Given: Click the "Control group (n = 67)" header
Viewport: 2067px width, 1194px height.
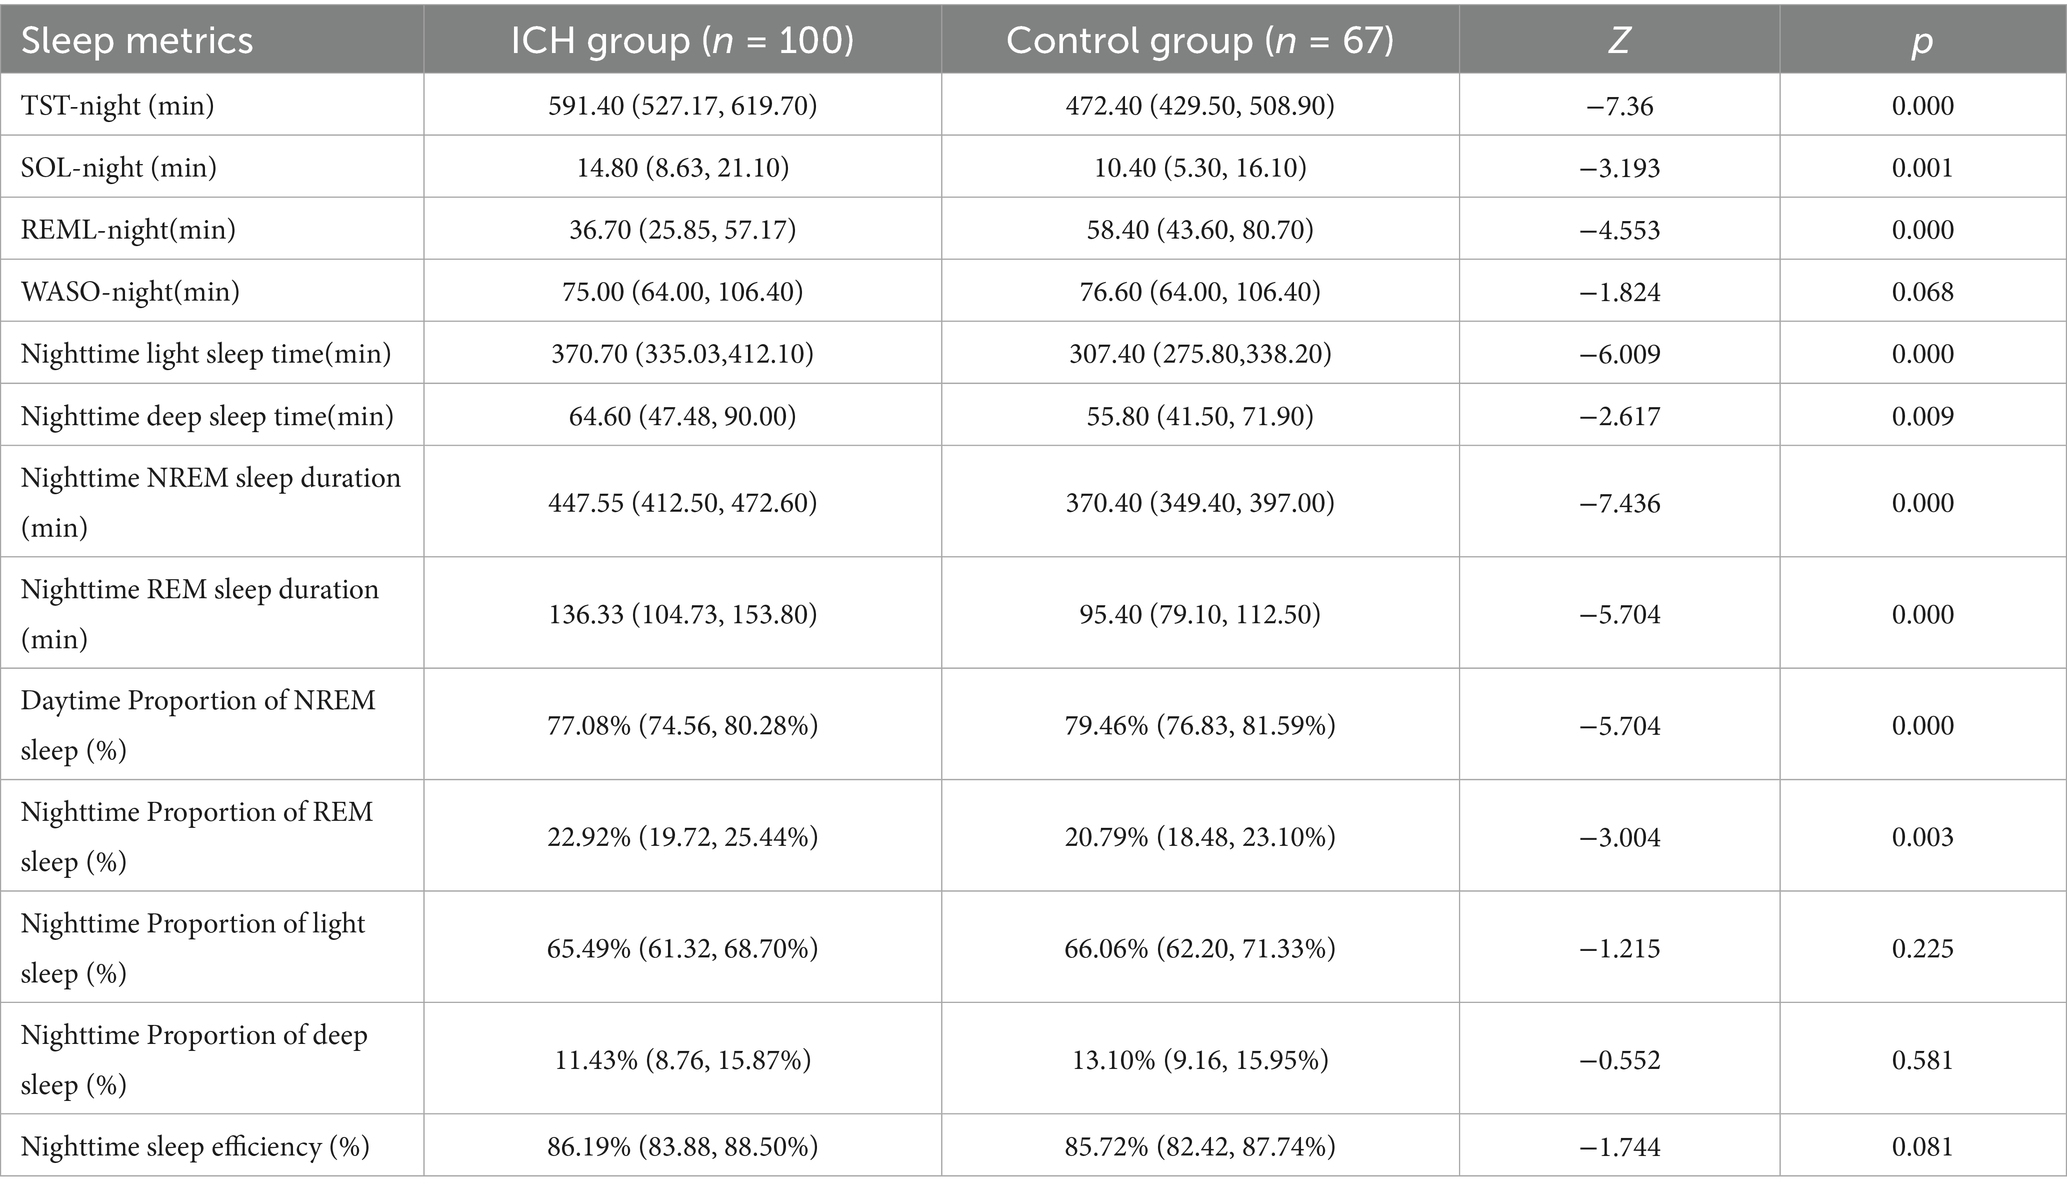Looking at the screenshot, I should tap(1199, 41).
